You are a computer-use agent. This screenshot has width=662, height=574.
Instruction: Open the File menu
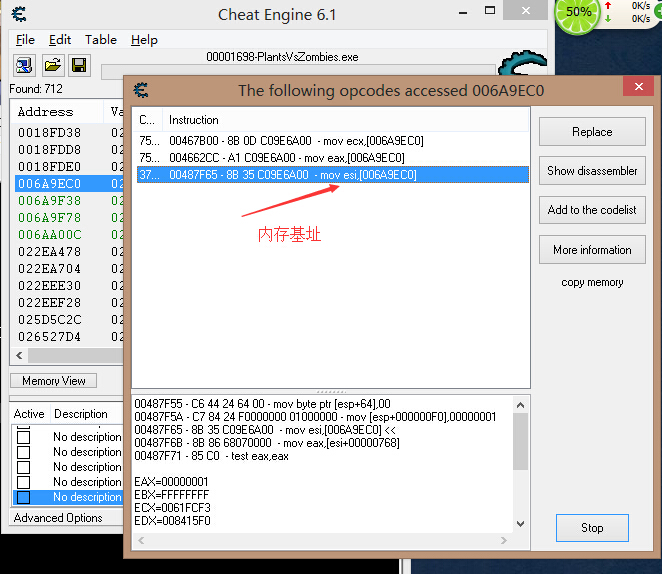coord(25,40)
